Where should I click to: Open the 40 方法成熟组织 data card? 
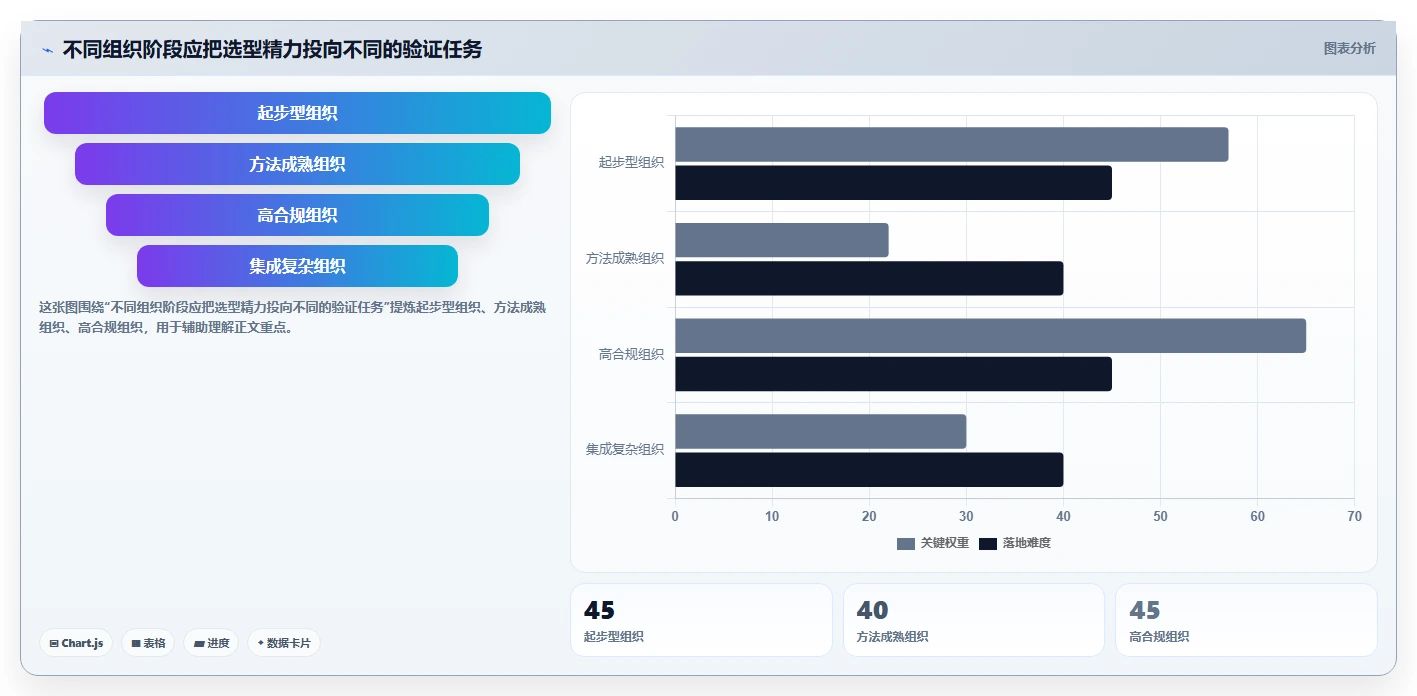974,620
